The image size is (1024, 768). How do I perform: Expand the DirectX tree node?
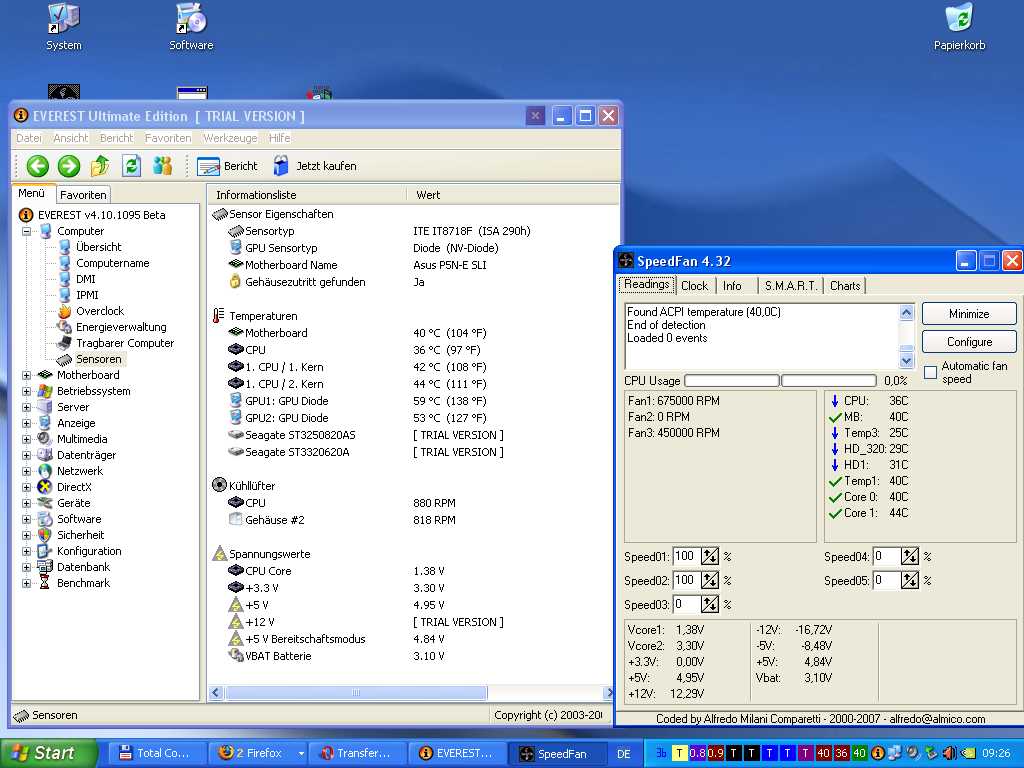(26, 487)
